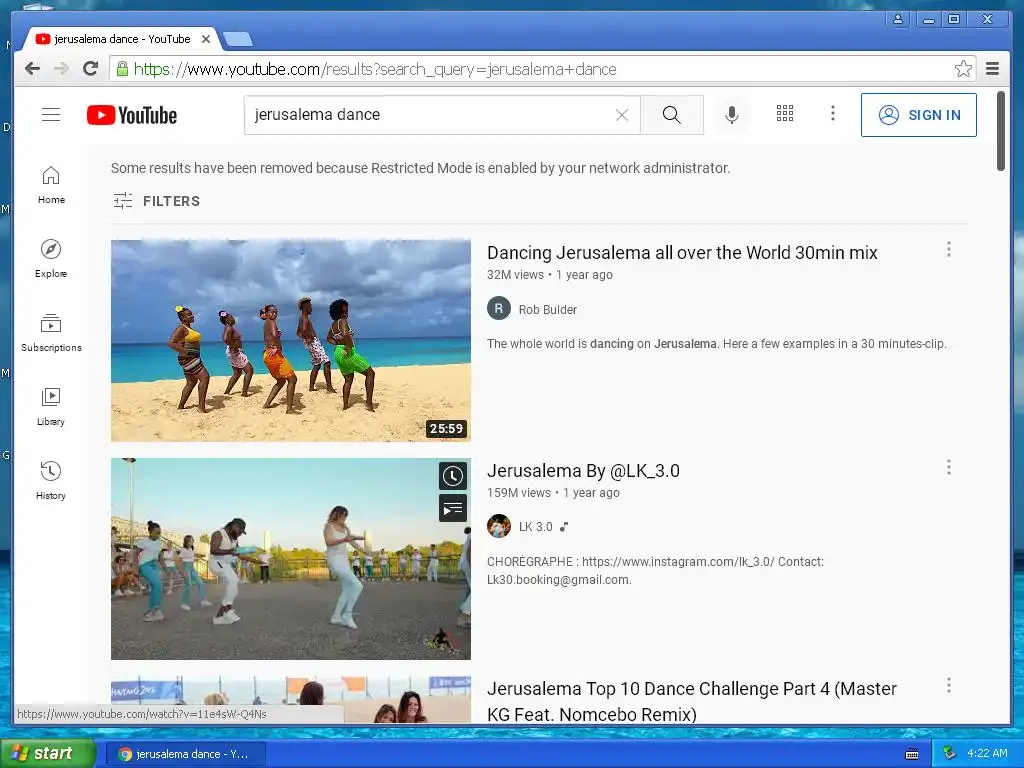Open the Chrome hamburger menu
This screenshot has width=1024, height=768.
click(x=993, y=69)
